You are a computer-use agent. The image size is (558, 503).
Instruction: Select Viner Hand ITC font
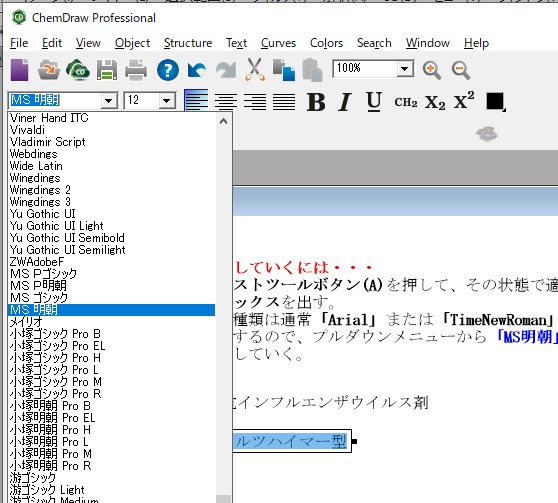(112, 118)
